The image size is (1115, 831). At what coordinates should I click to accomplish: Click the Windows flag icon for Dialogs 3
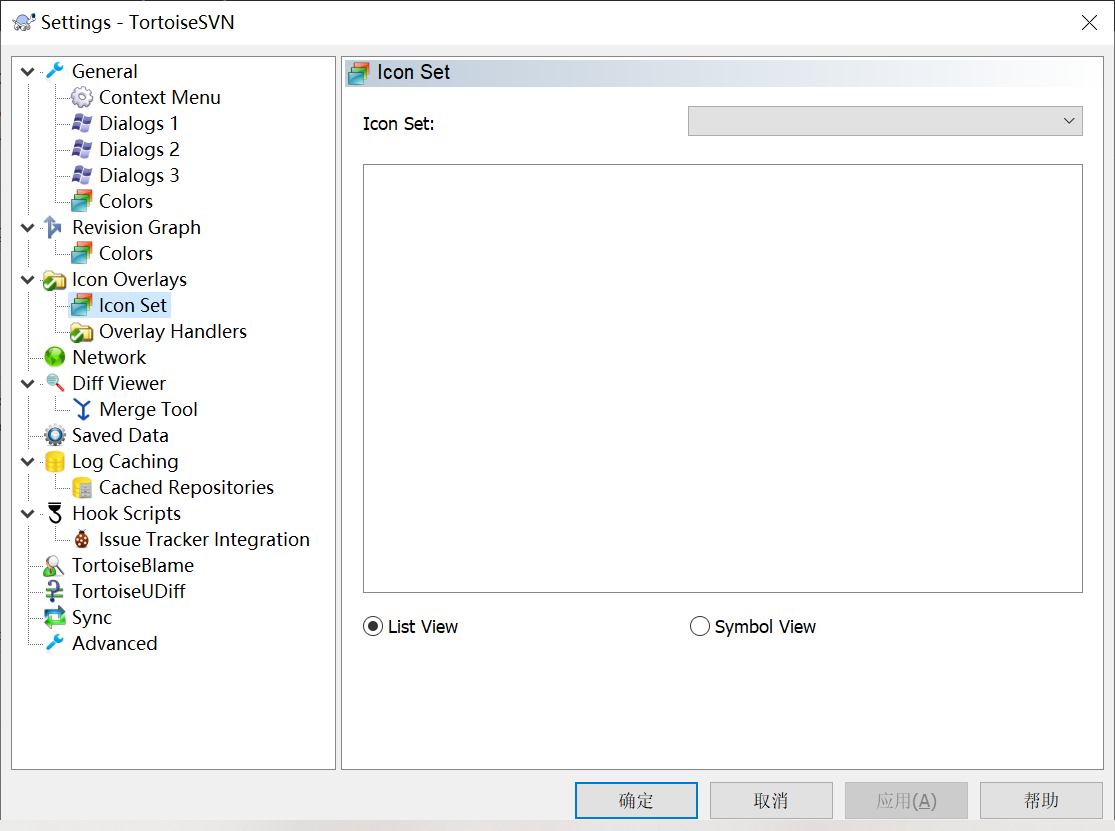(82, 175)
